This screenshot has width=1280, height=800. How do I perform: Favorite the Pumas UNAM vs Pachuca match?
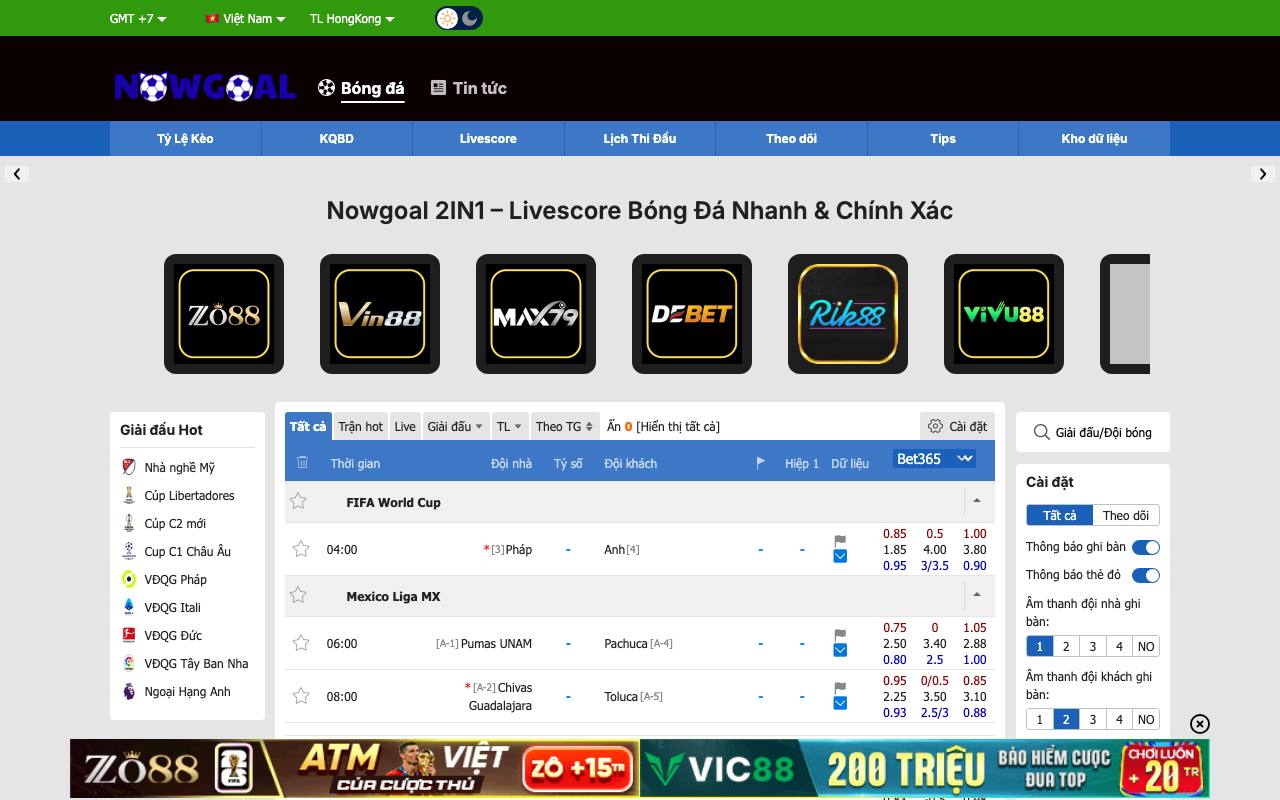[301, 643]
